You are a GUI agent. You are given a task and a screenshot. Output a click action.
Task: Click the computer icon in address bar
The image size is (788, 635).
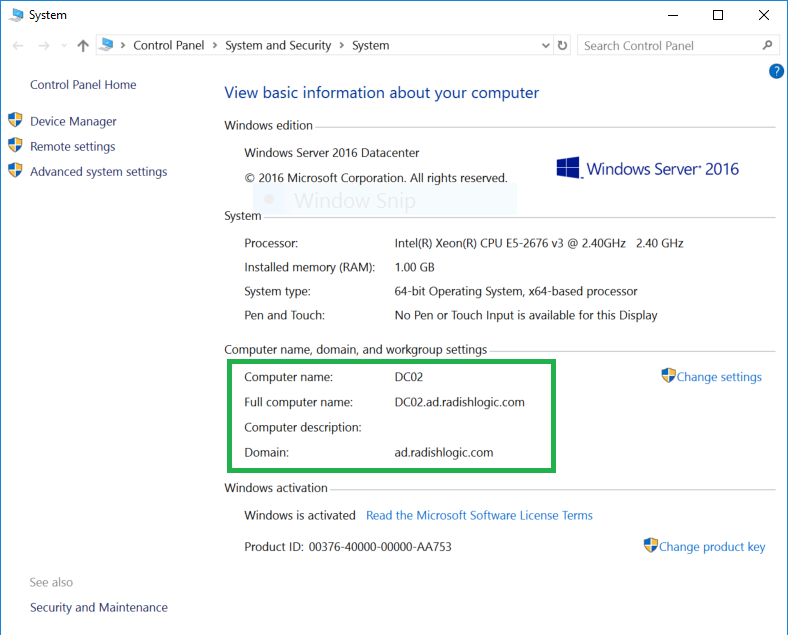click(x=106, y=45)
